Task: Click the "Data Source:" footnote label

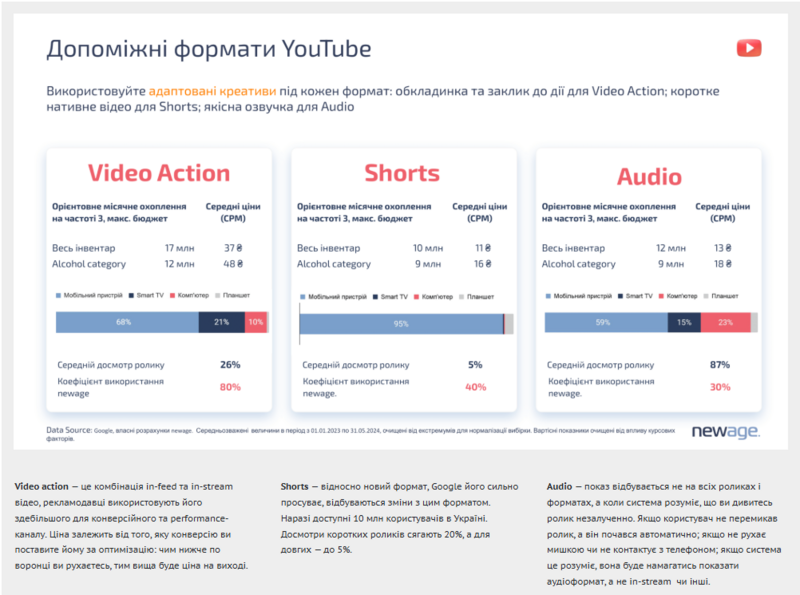Action: [x=69, y=430]
